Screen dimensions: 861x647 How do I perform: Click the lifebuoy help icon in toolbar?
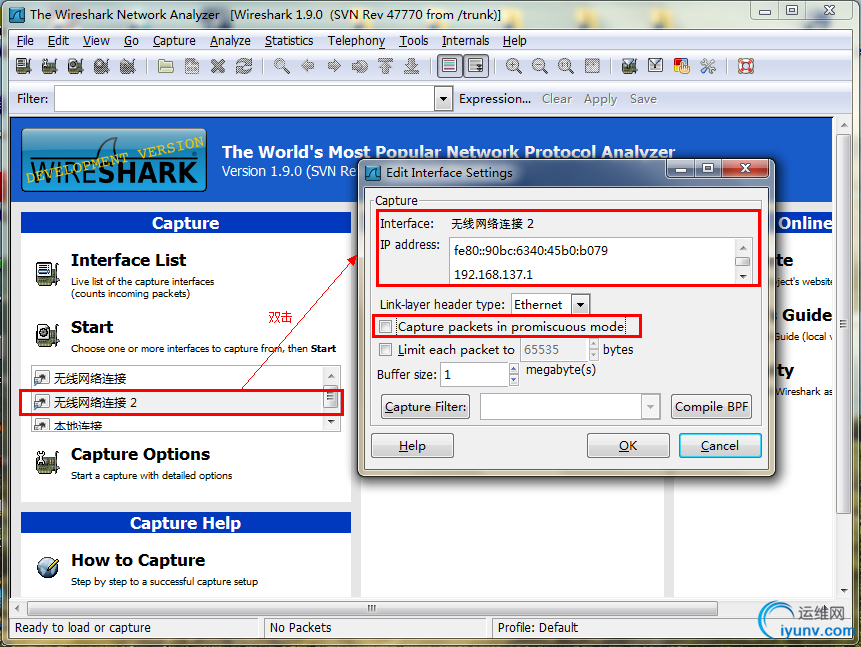click(x=746, y=66)
